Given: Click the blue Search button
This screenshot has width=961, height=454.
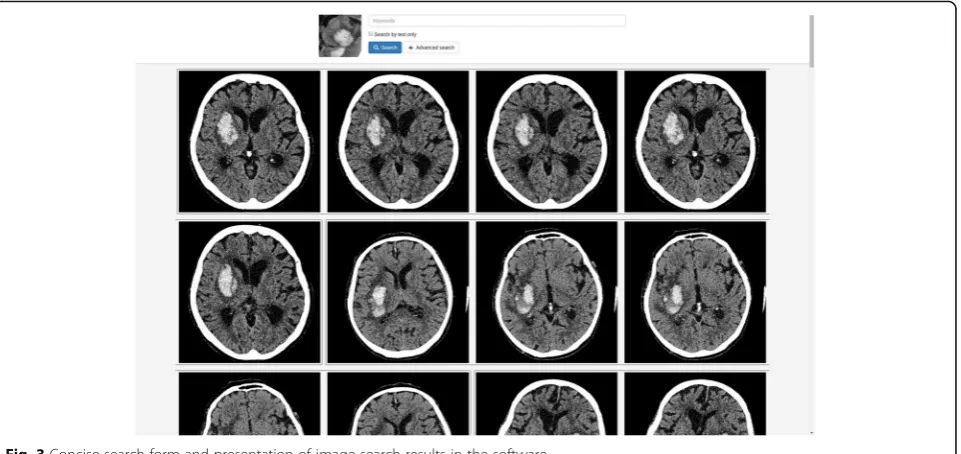Looking at the screenshot, I should pos(385,47).
